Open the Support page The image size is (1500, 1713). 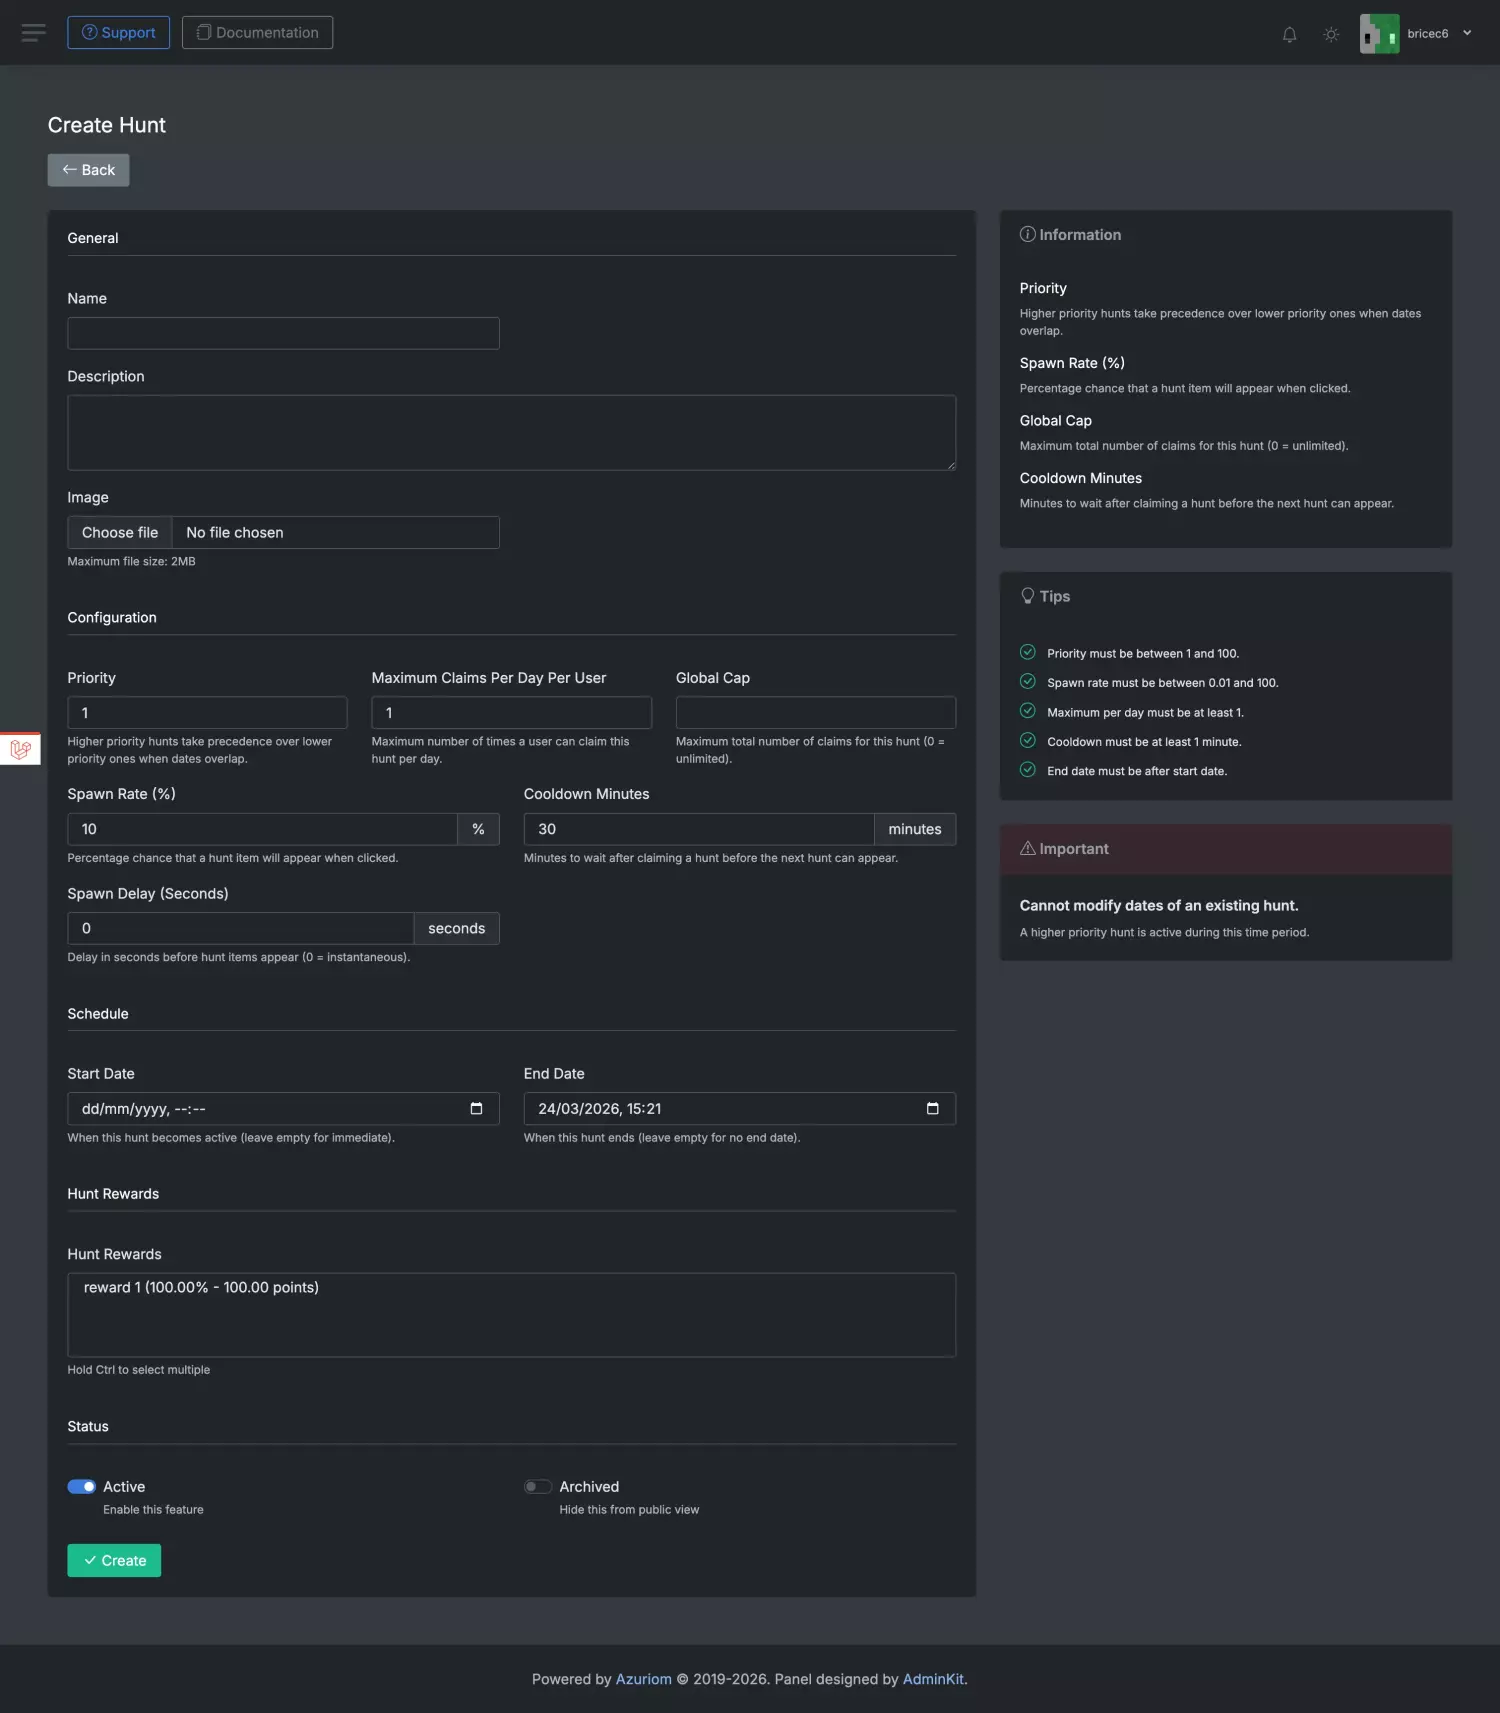click(118, 33)
